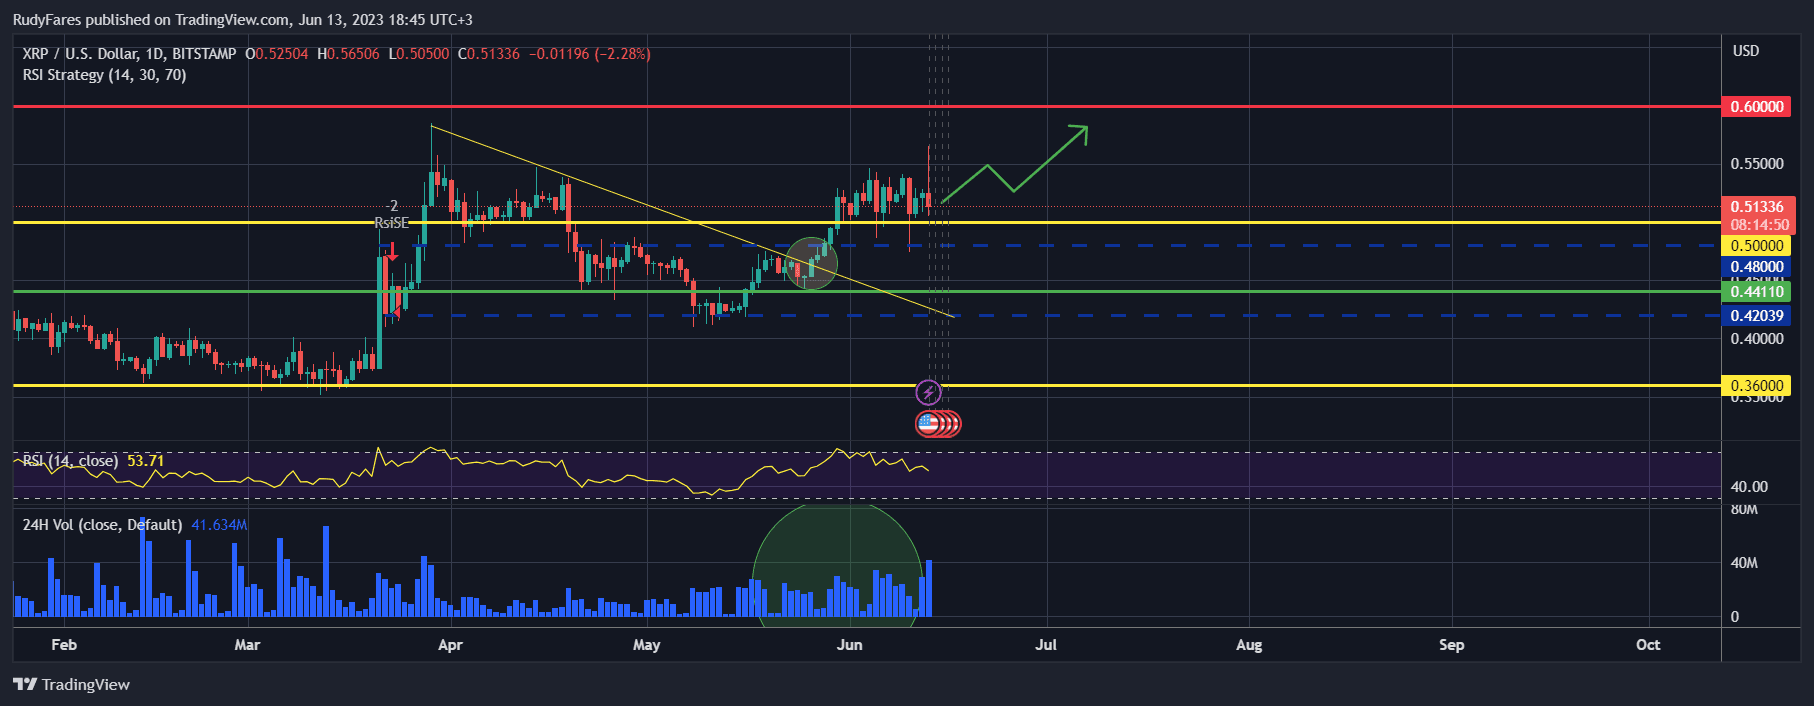Click the red 0.60000 price level label
Image resolution: width=1814 pixels, height=706 pixels.
[x=1757, y=107]
